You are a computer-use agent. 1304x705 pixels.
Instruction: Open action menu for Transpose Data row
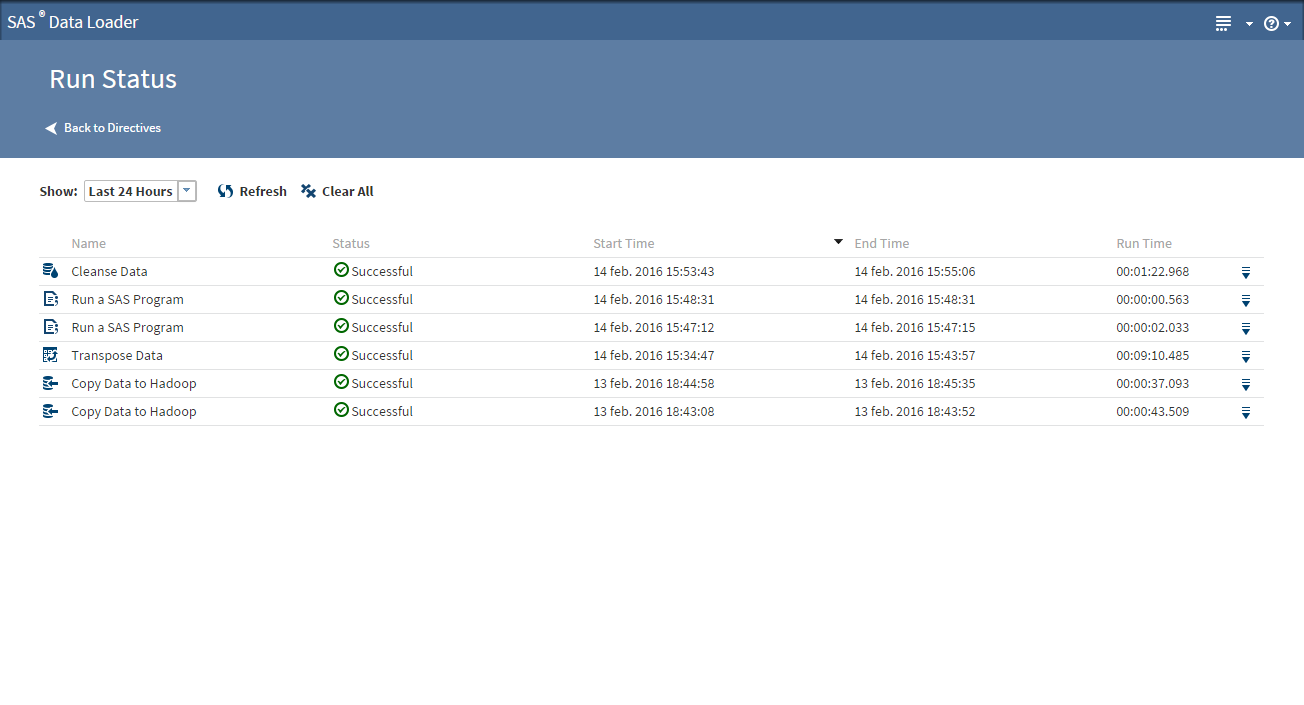[x=1246, y=356]
